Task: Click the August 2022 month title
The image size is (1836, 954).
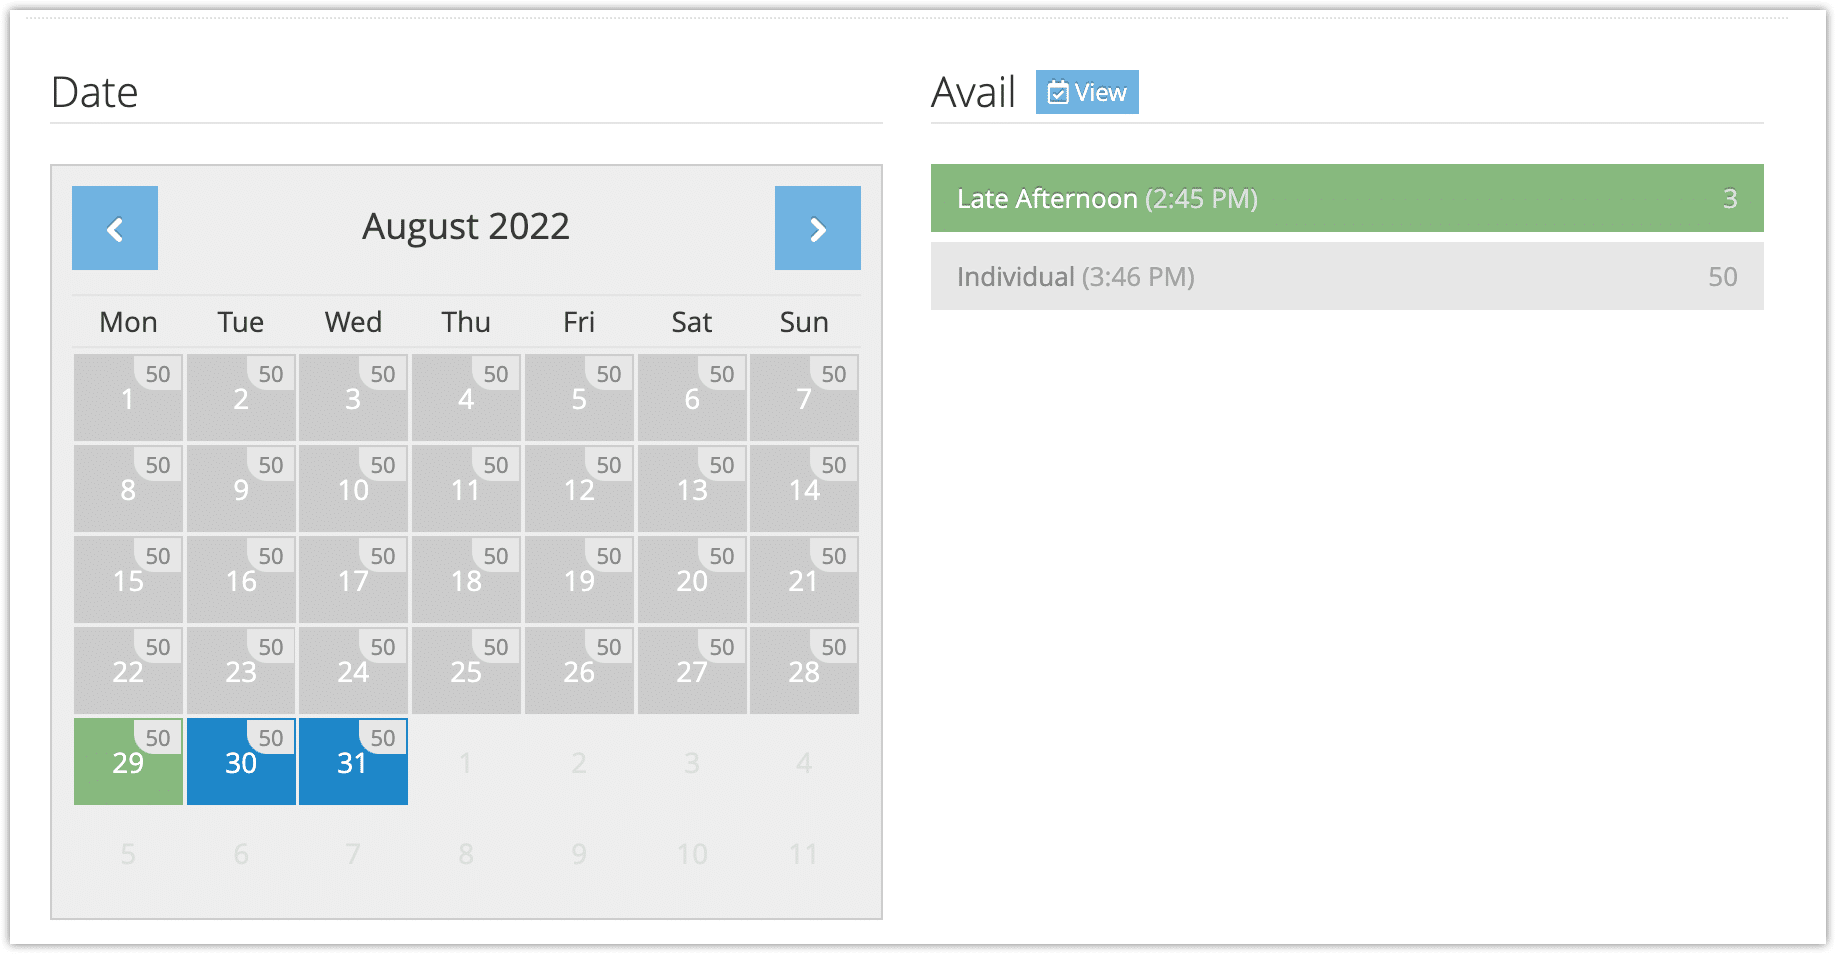Action: pos(466,227)
